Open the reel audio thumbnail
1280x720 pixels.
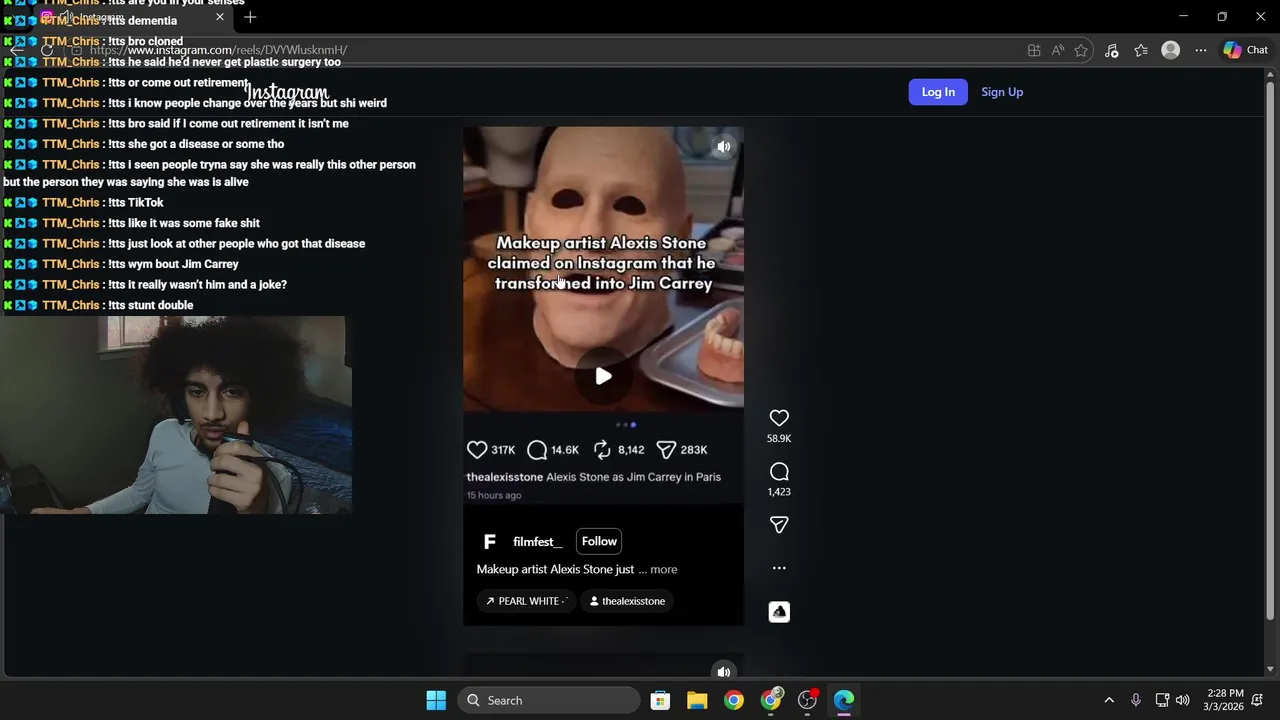779,612
